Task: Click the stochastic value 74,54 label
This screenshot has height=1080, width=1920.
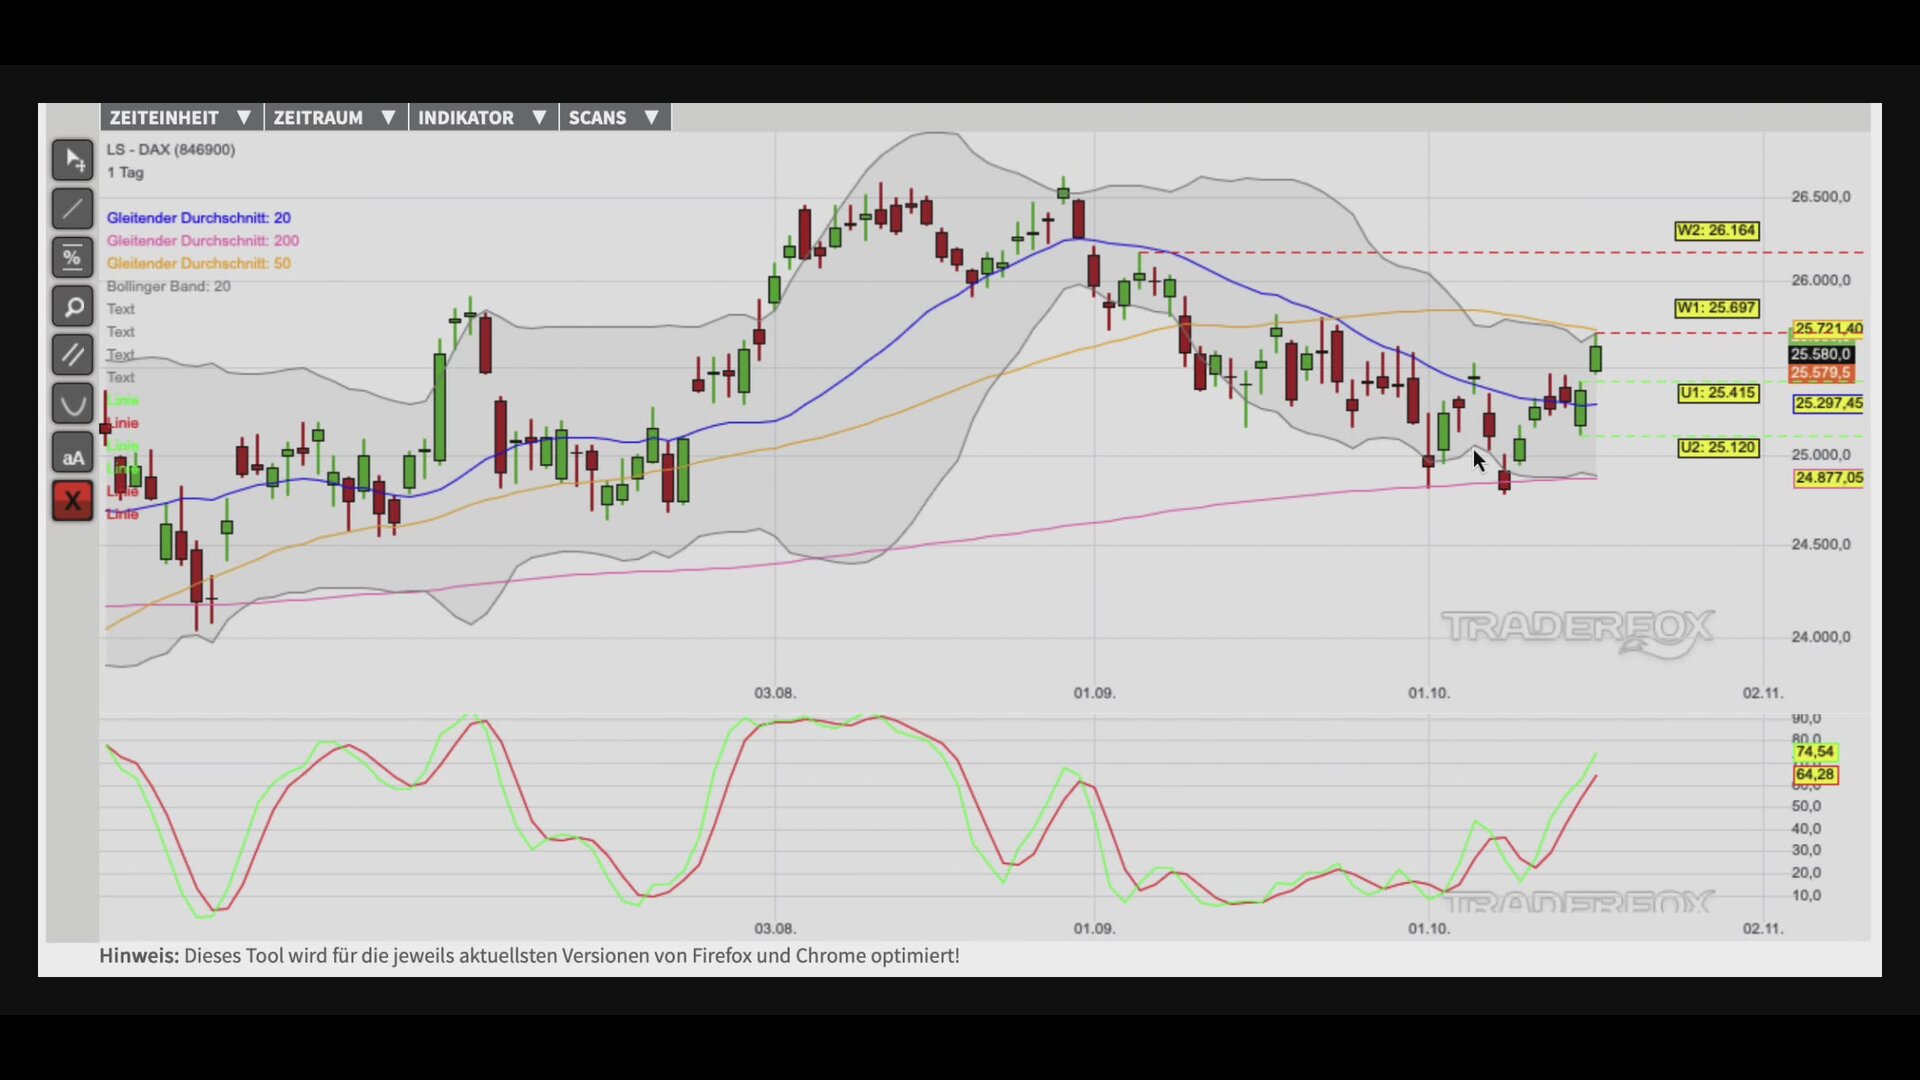Action: tap(1815, 751)
